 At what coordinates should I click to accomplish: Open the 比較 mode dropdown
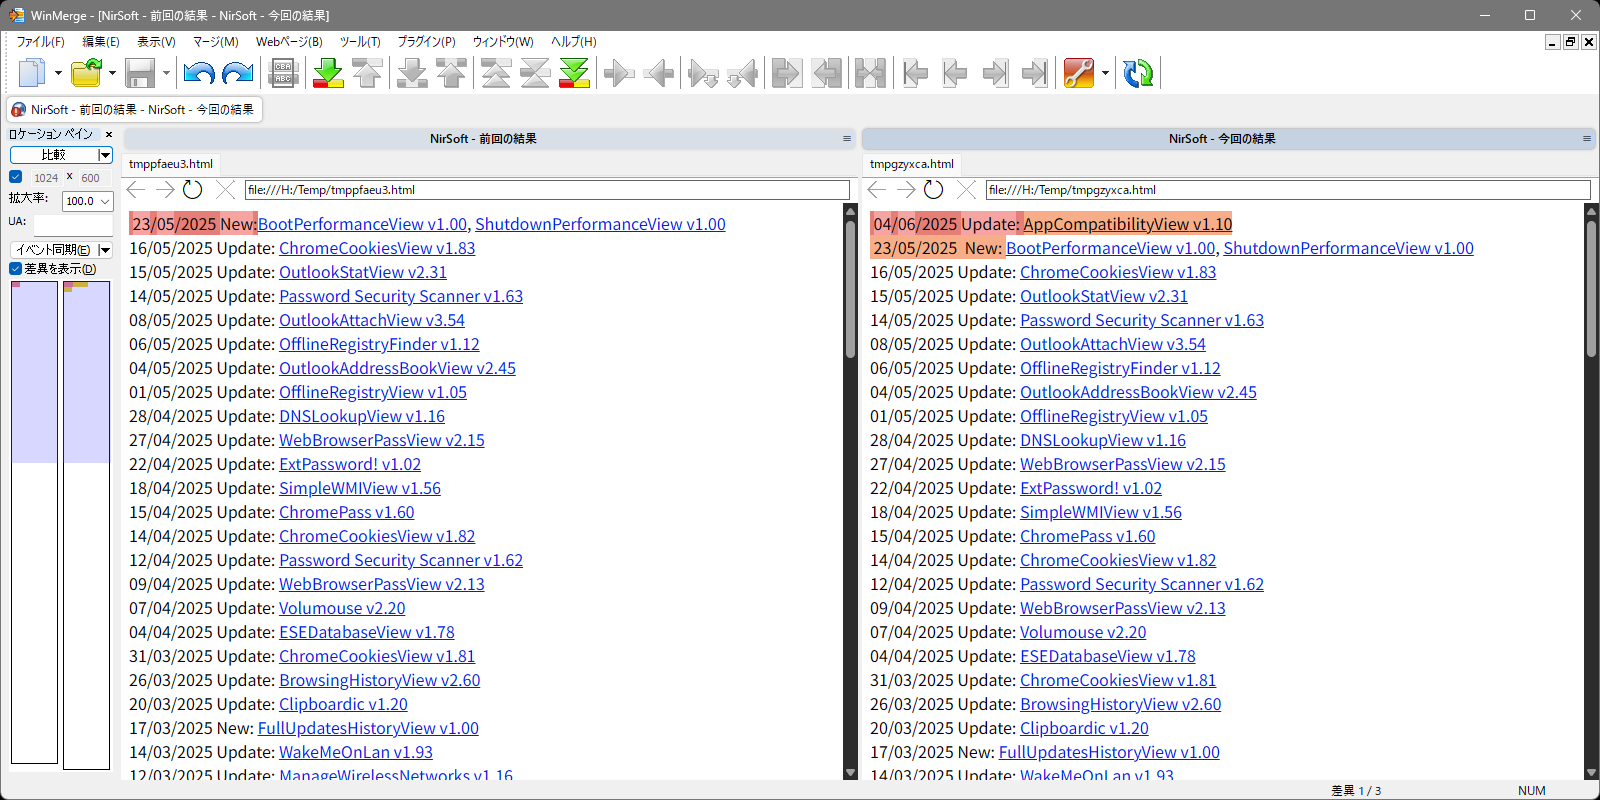(105, 155)
